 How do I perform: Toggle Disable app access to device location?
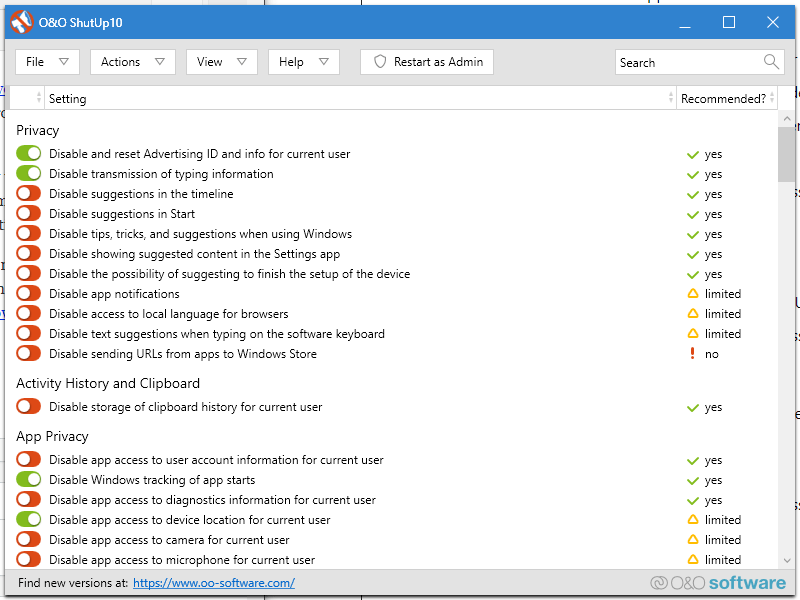point(29,519)
